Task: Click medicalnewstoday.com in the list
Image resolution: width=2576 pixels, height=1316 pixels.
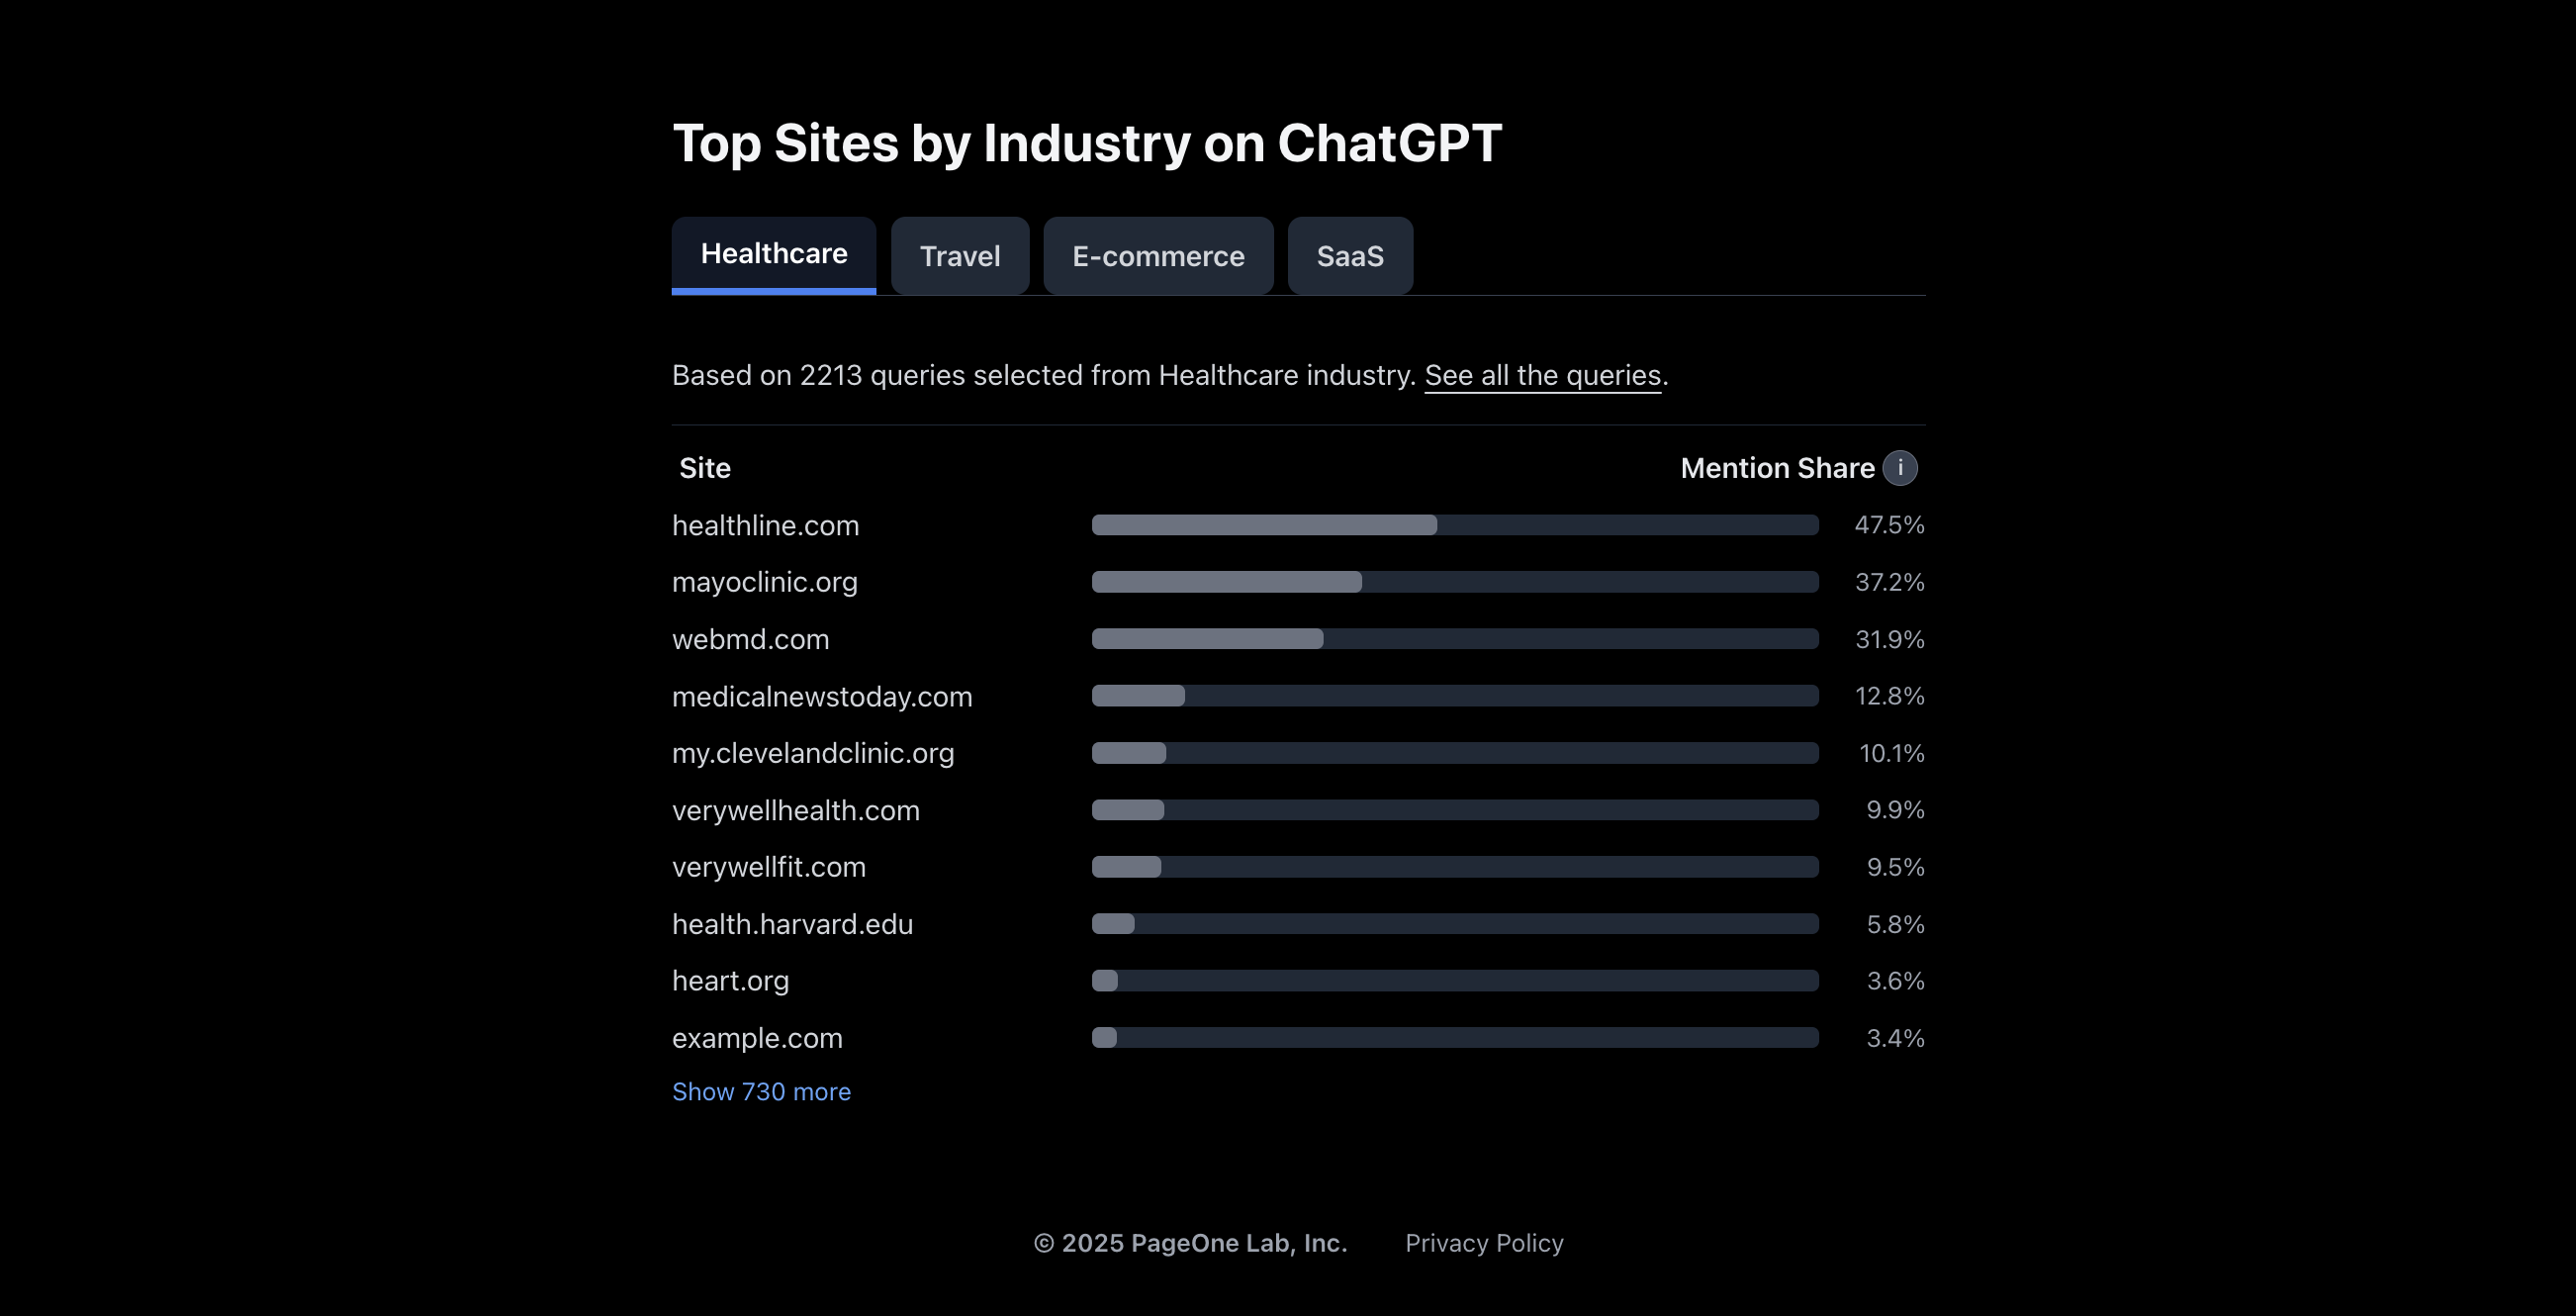Action: (x=821, y=696)
